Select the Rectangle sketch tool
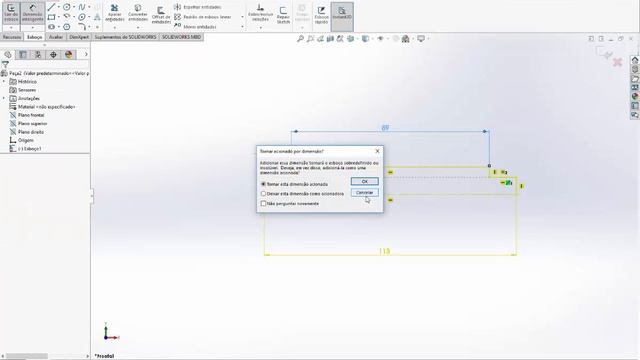 [51, 17]
